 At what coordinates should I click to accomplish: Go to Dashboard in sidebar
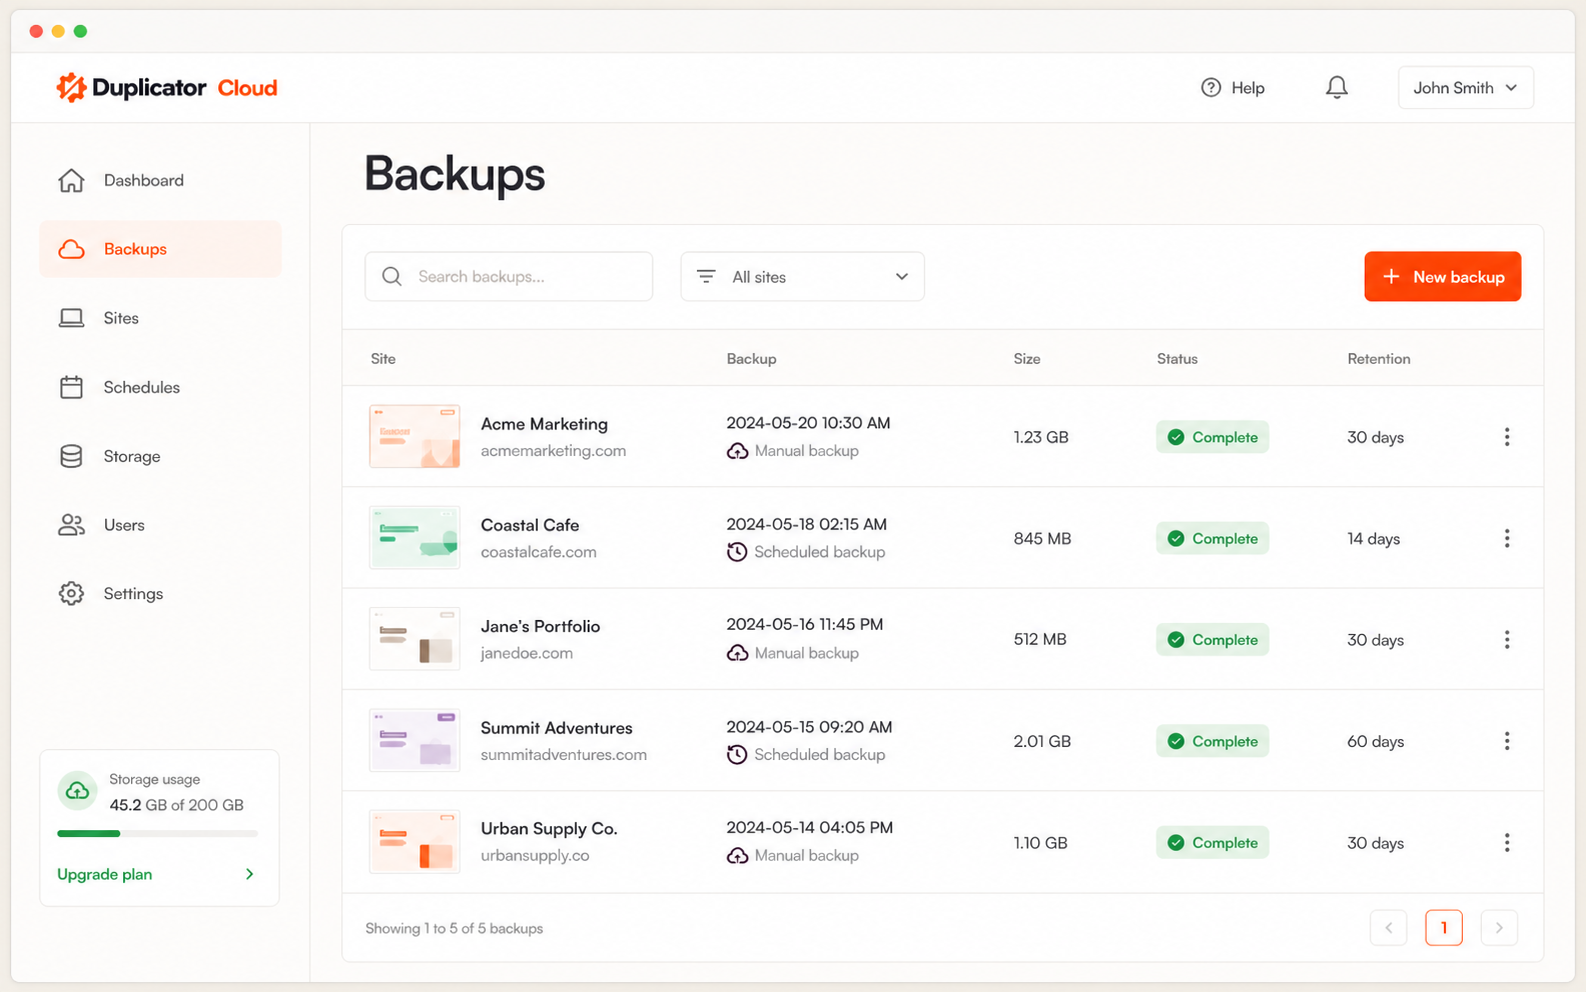160,180
